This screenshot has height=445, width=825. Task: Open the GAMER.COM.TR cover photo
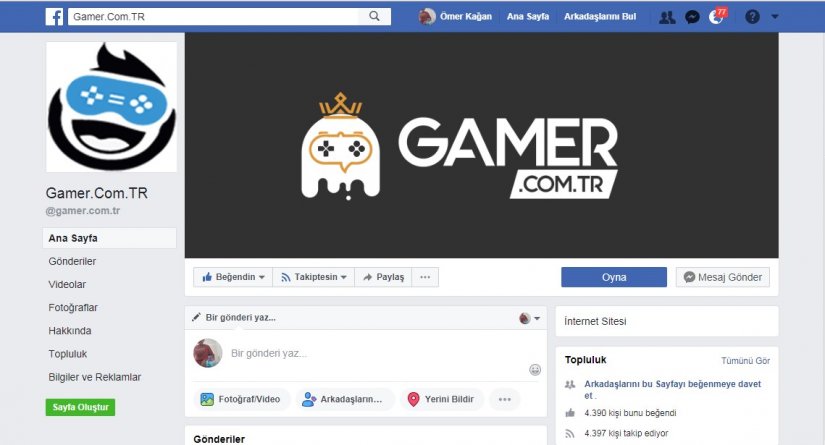(481, 145)
